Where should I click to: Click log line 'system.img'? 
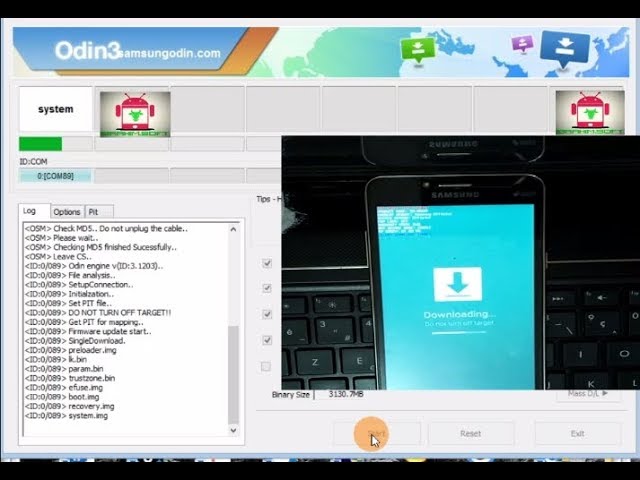tap(66, 416)
